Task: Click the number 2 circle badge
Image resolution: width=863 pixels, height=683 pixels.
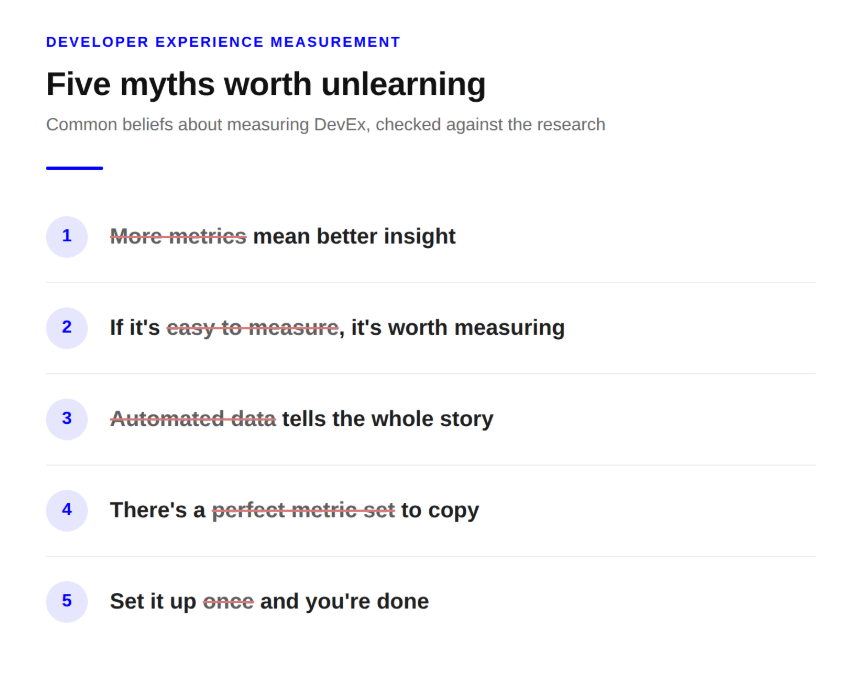Action: [x=67, y=328]
